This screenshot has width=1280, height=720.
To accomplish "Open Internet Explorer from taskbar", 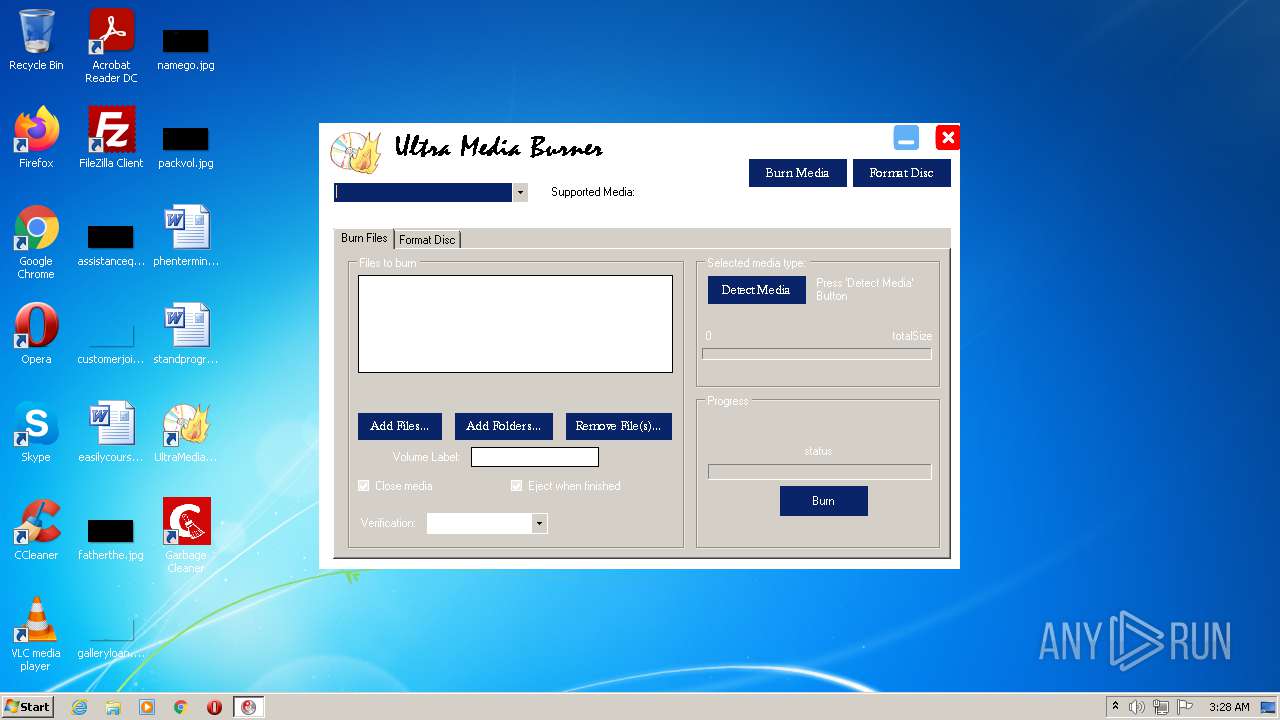I will [79, 707].
